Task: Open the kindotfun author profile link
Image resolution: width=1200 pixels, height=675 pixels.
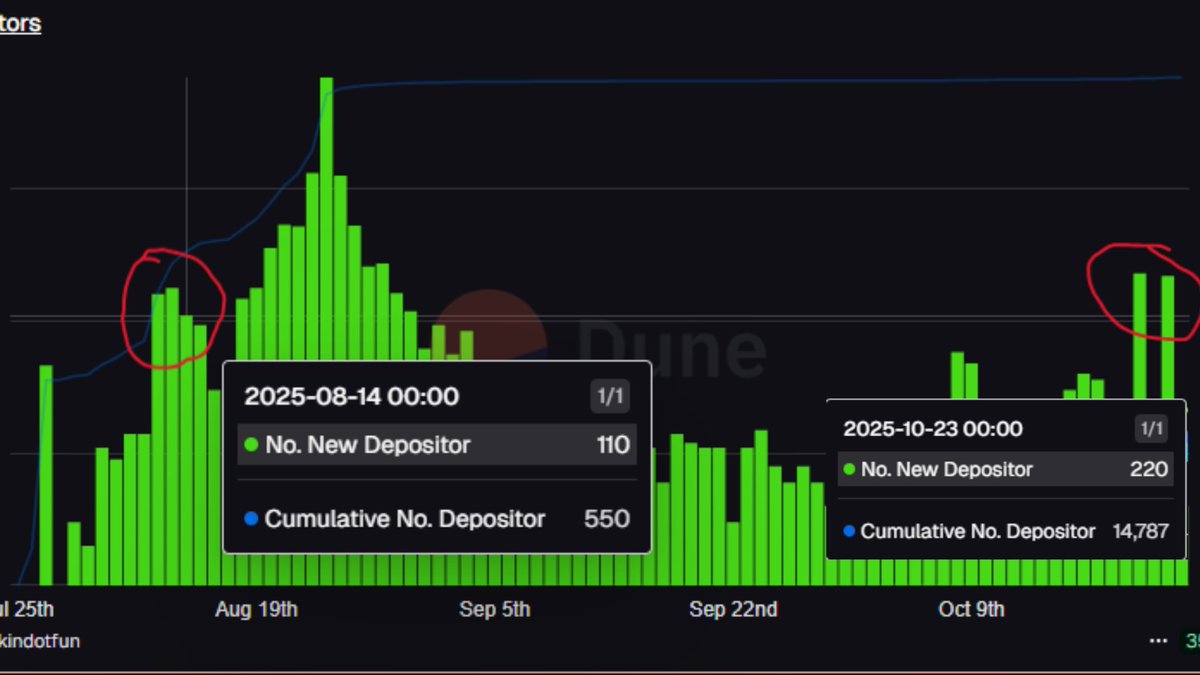Action: pos(42,641)
